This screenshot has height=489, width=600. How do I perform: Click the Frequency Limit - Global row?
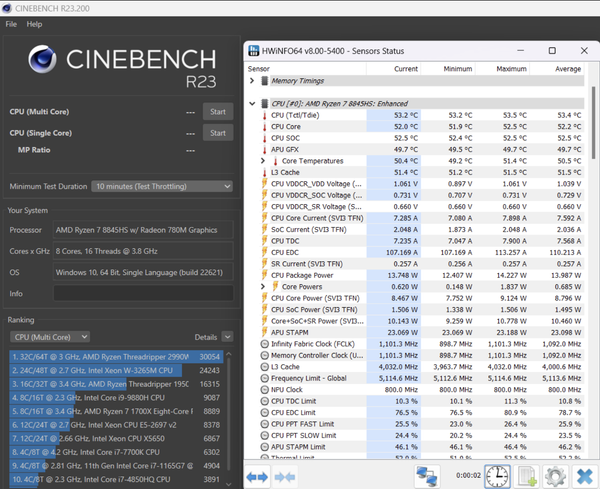tap(421, 378)
